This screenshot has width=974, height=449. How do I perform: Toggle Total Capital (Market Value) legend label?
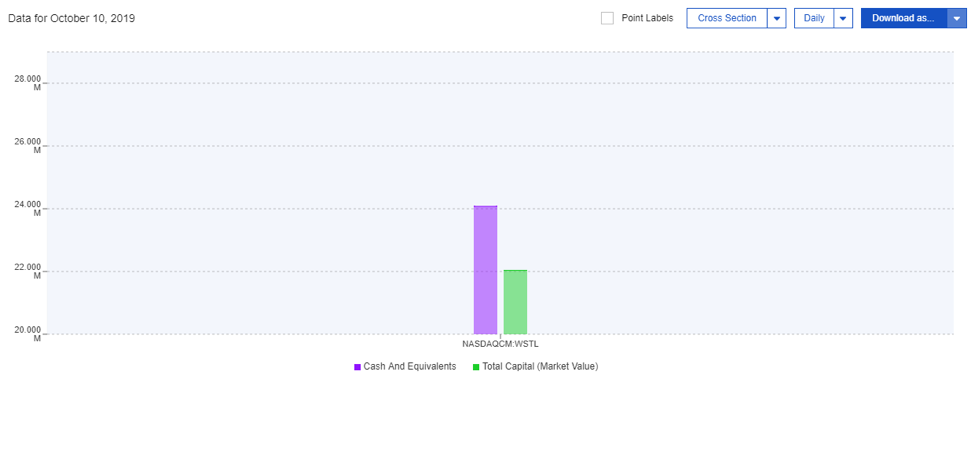coord(540,367)
